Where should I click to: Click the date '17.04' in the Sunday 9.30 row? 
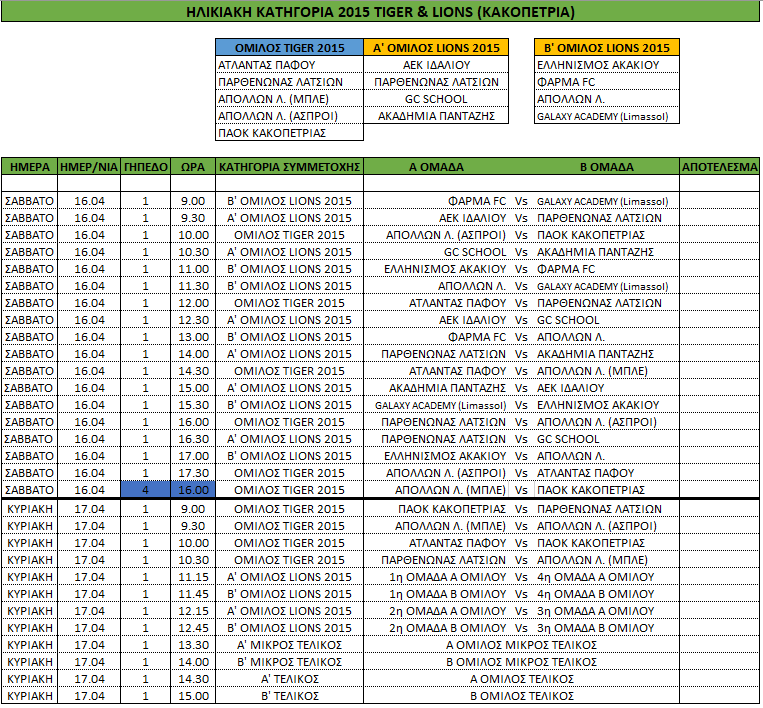click(x=89, y=526)
